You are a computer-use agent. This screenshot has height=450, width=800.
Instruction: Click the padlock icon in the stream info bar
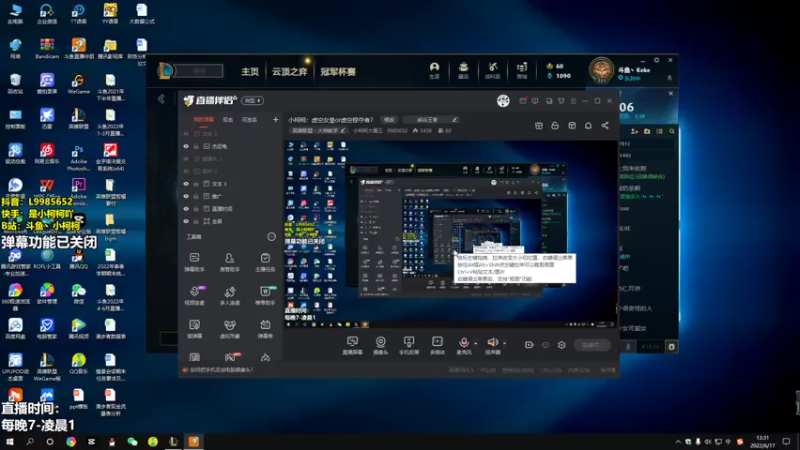[x=555, y=126]
